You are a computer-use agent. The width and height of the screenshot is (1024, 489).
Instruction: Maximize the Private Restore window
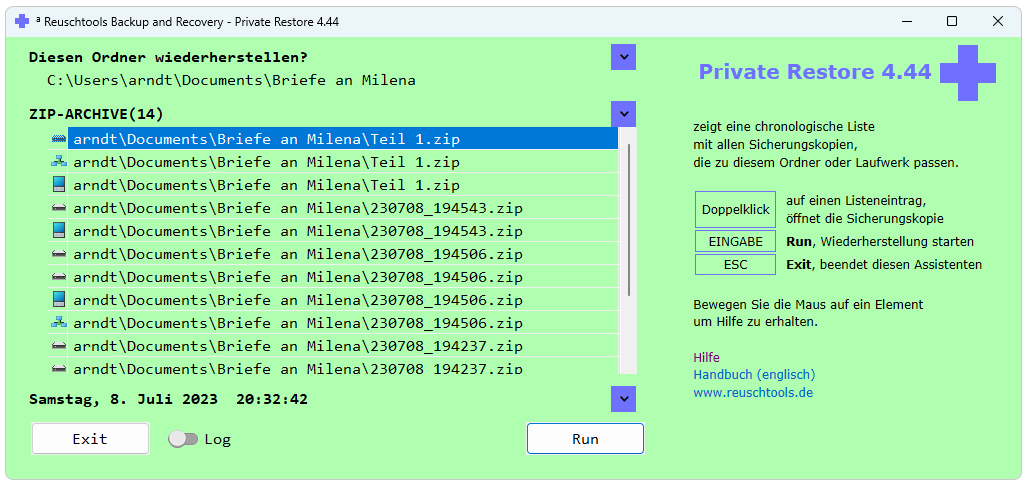(x=952, y=22)
